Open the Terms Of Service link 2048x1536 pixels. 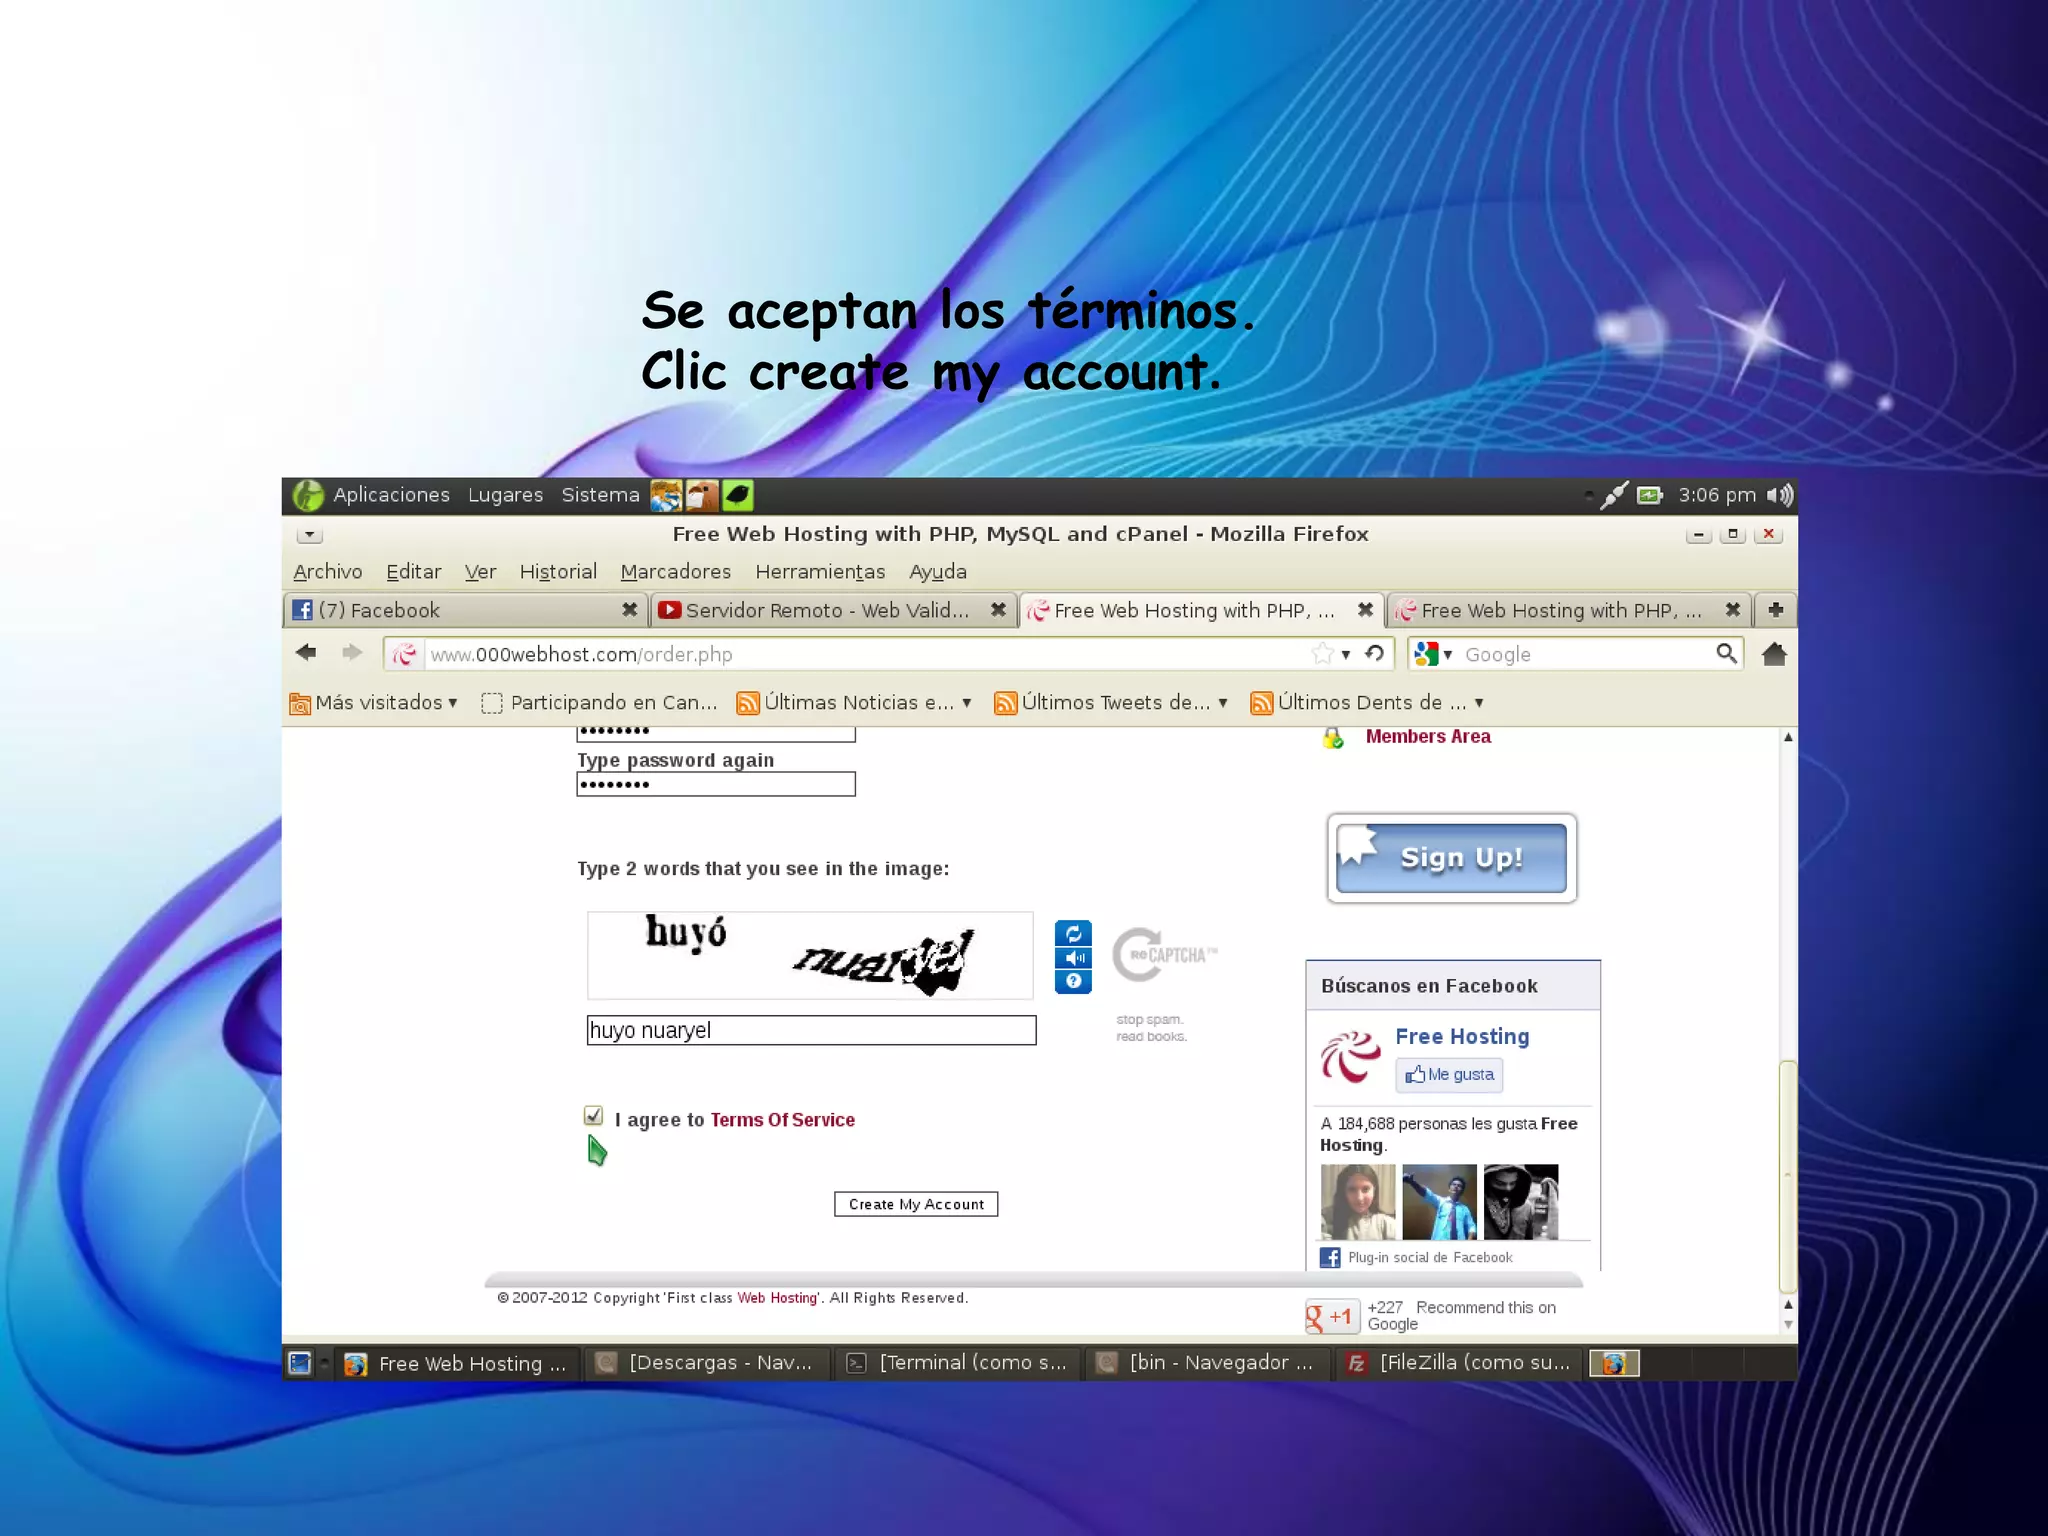[x=783, y=1120]
